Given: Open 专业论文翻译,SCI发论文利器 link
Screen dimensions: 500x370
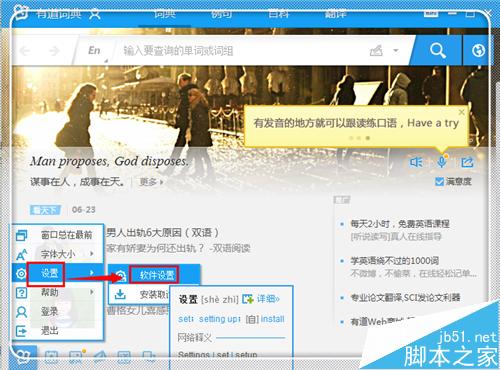Looking at the screenshot, I should coord(405,297).
